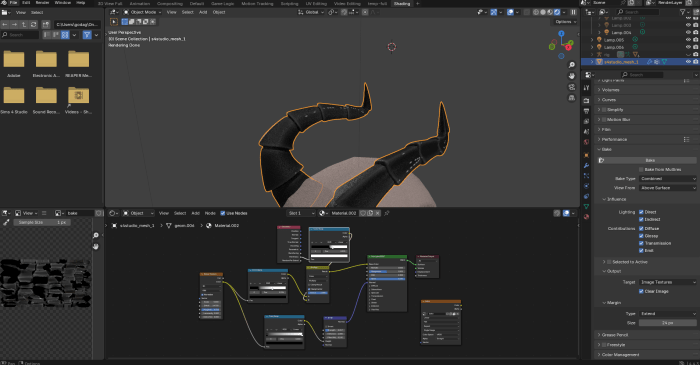
Task: Open the Global transform orientation dropdown
Action: tap(311, 12)
